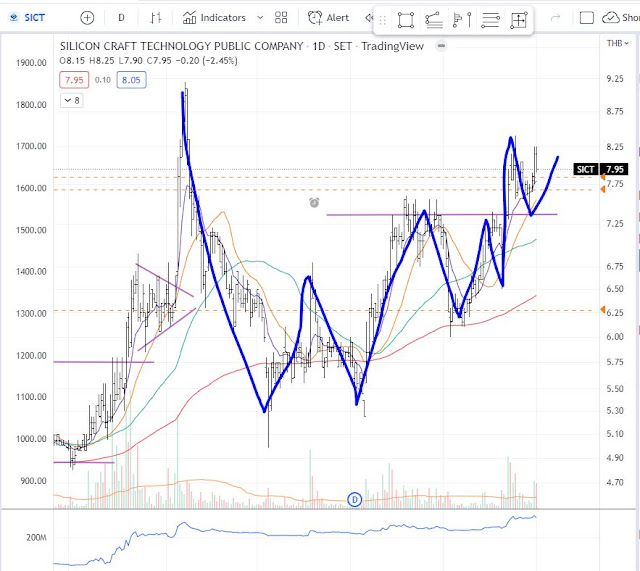
Task: Click the alarm clock marker on chart
Action: coord(314,202)
